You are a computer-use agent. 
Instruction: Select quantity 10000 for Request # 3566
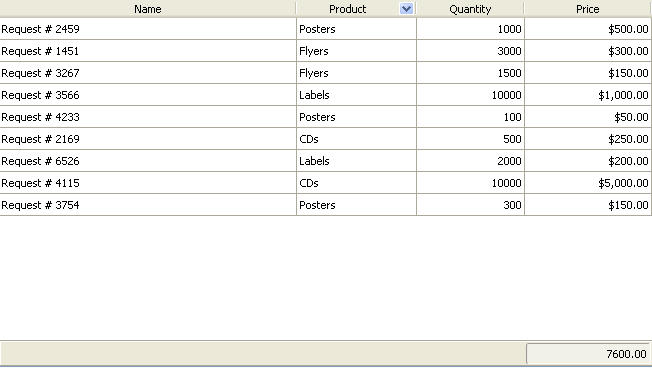point(470,95)
